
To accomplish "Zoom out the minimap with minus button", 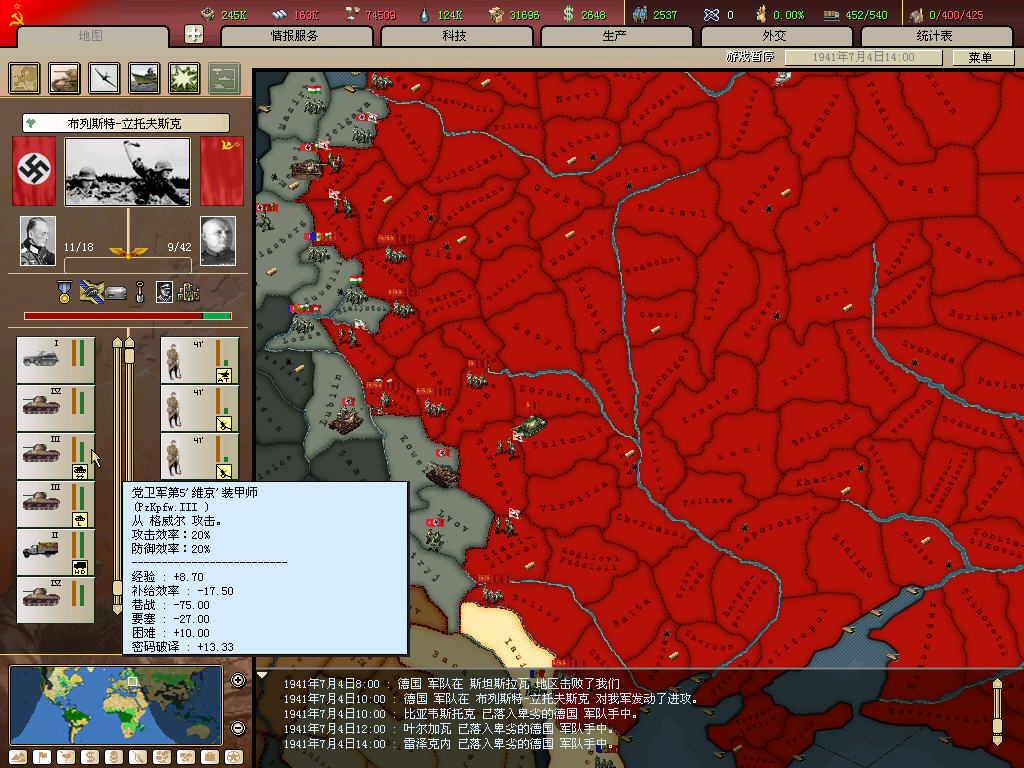I will [x=238, y=727].
